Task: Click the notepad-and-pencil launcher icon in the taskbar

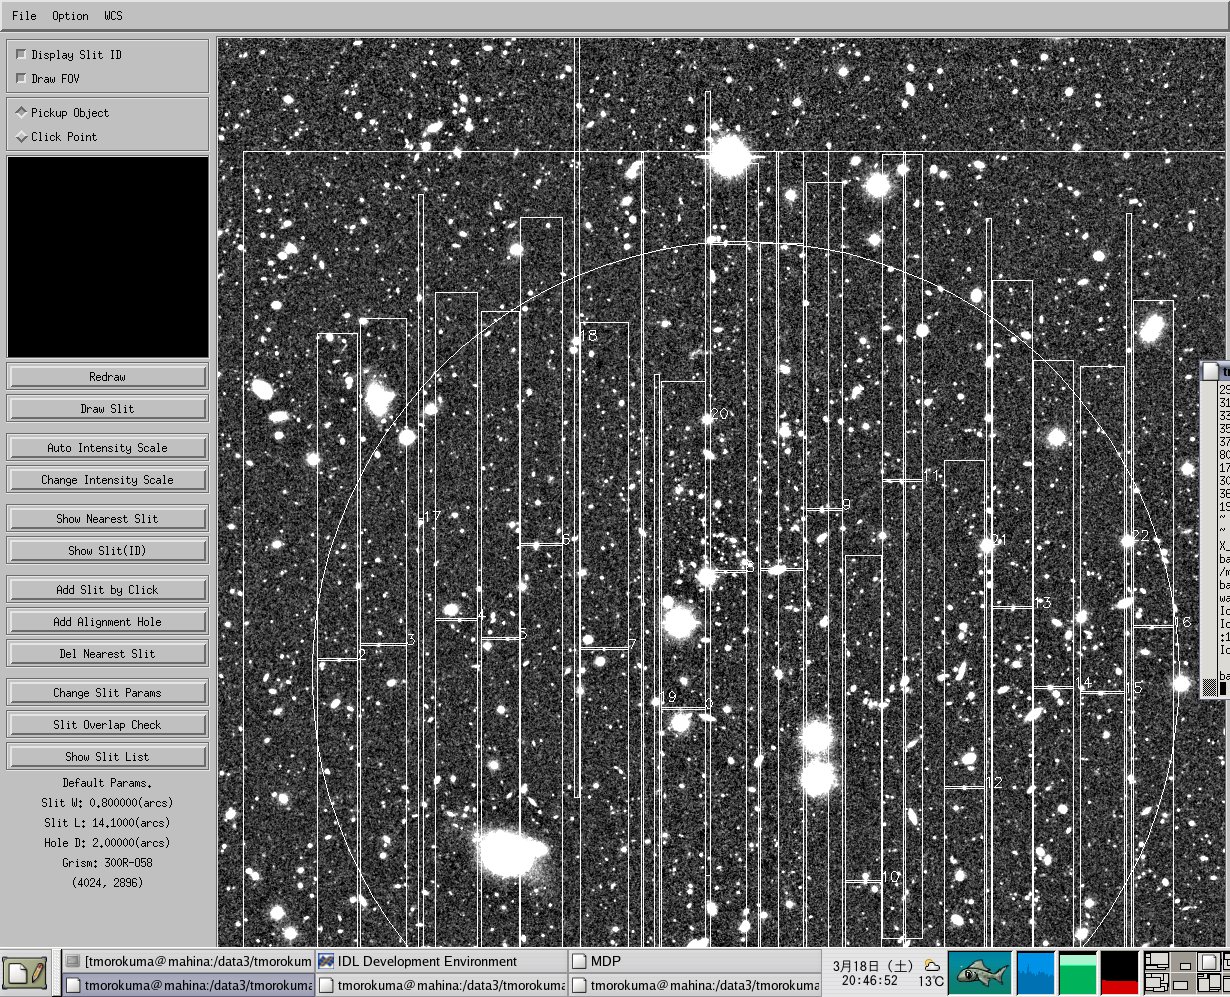Action: coord(25,972)
